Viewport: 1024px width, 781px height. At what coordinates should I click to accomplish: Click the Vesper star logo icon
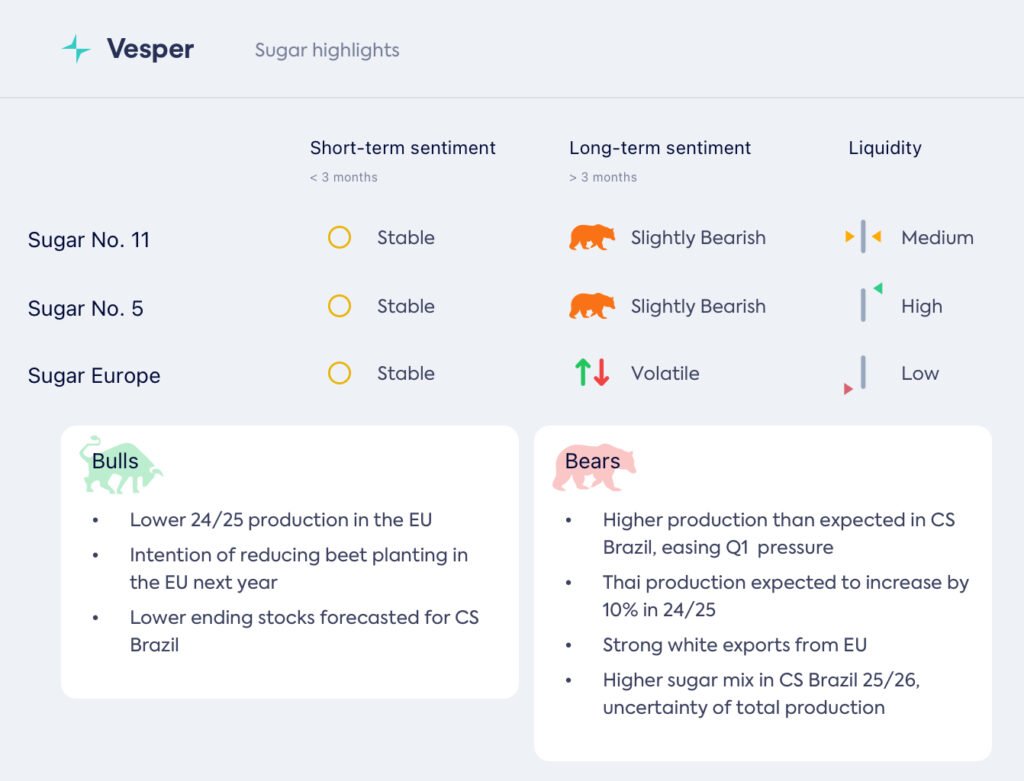point(76,49)
